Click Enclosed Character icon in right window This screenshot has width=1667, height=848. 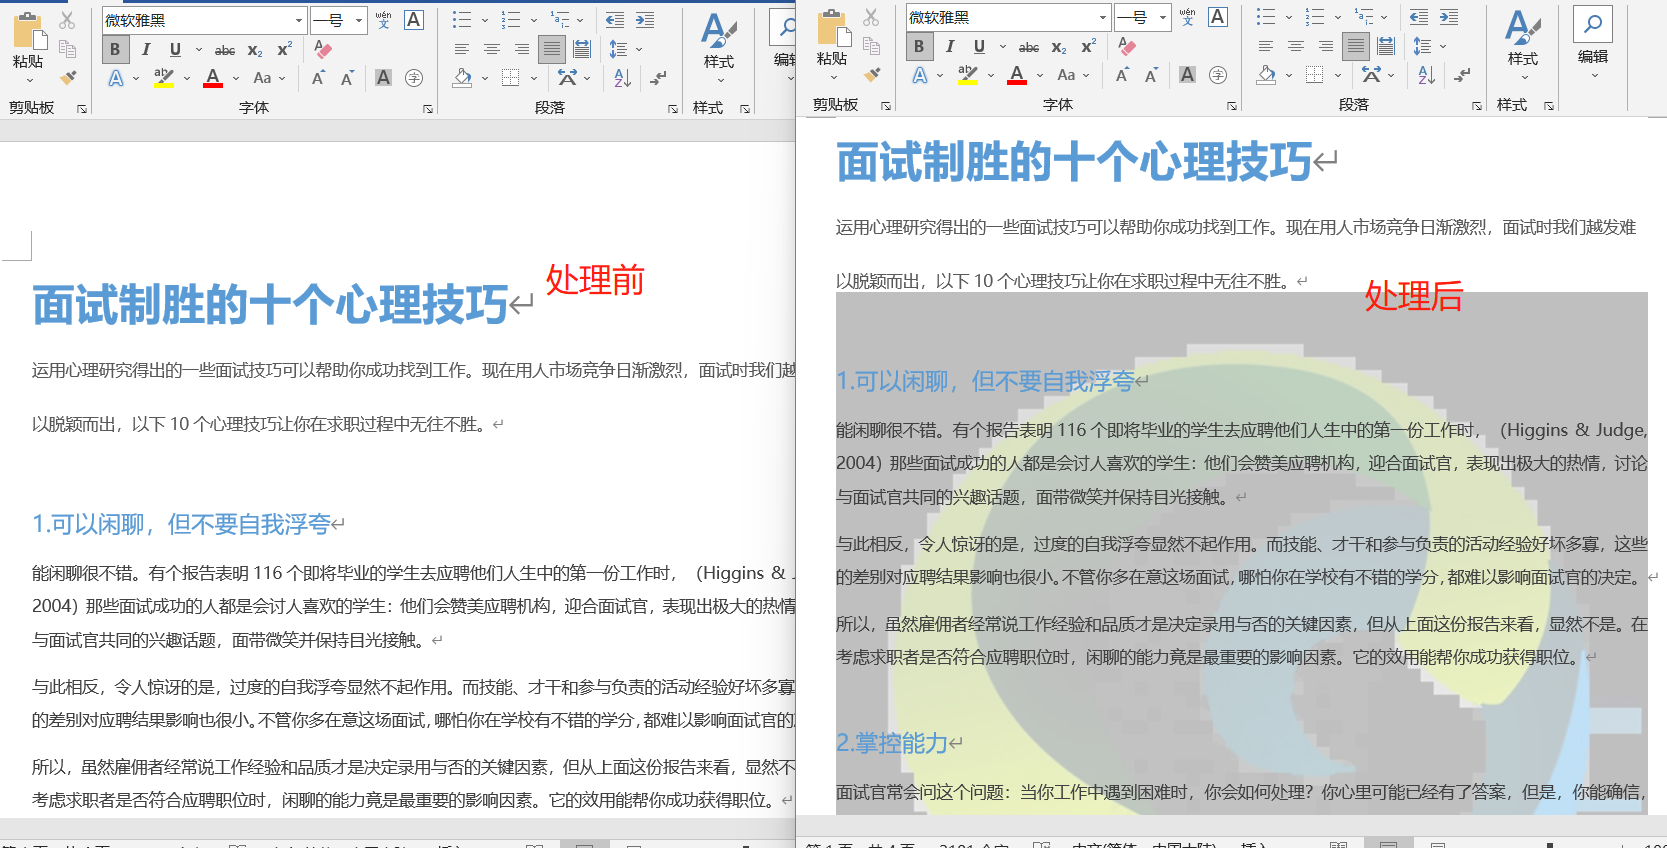1218,75
